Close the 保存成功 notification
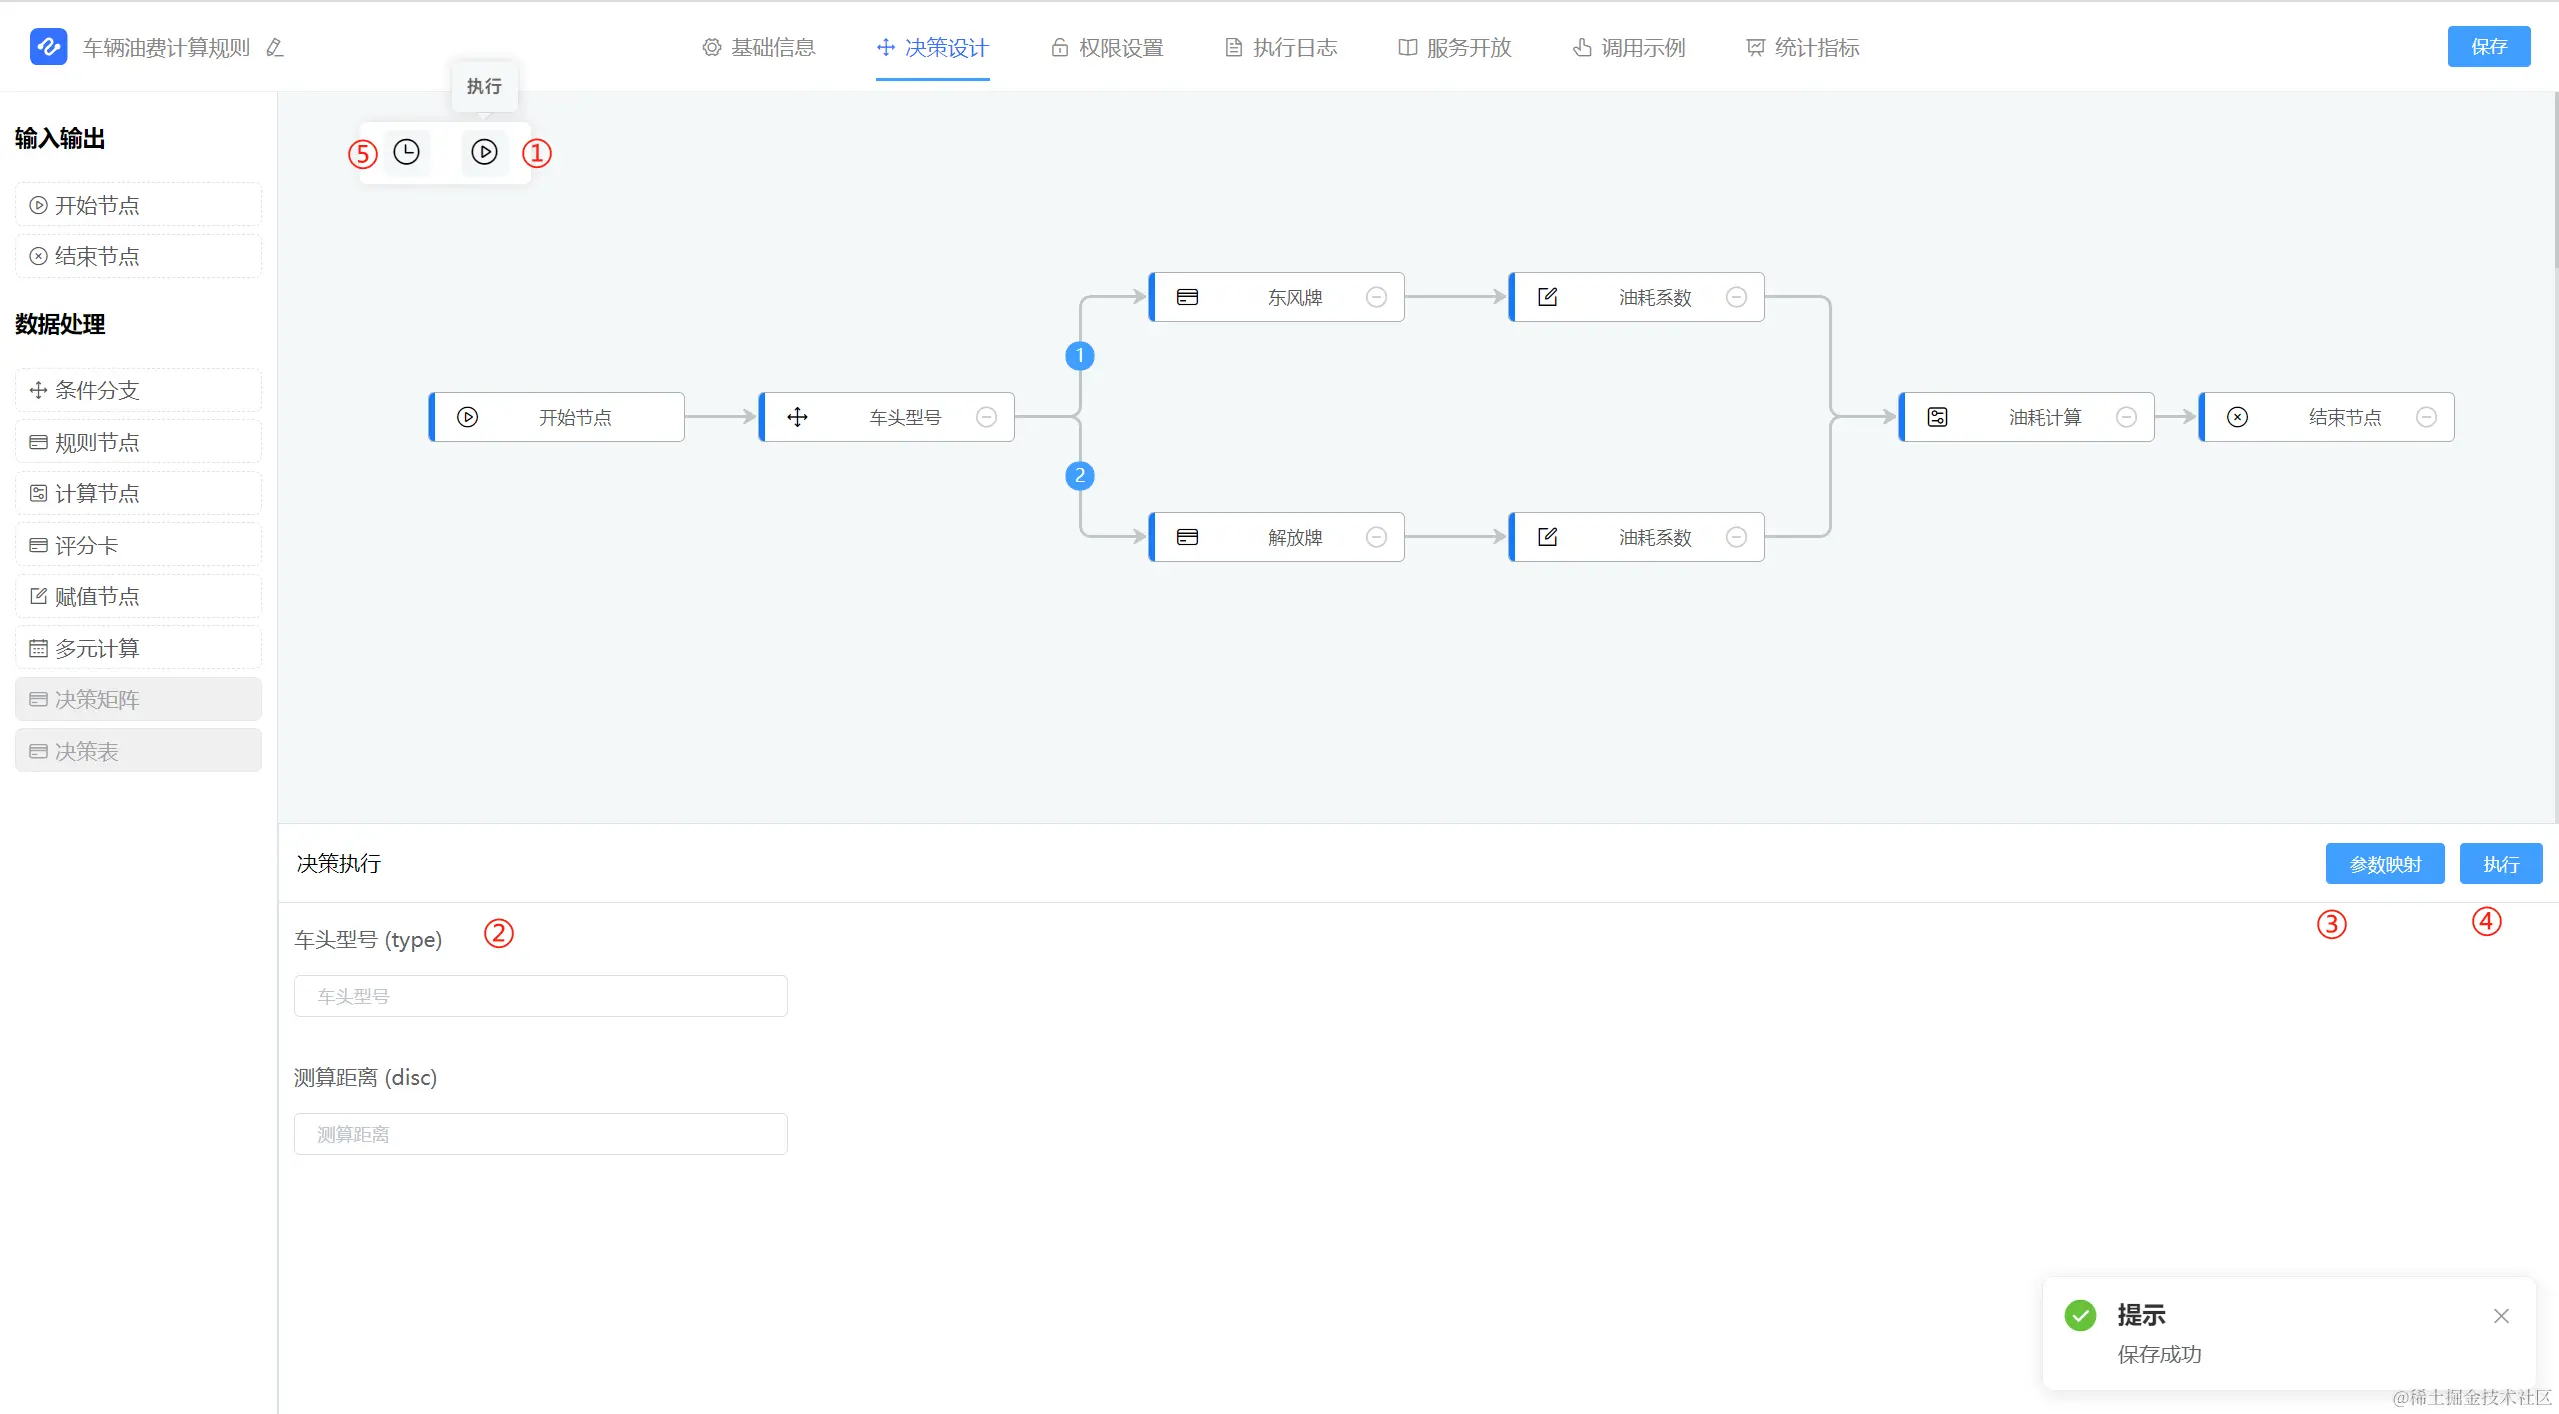The height and width of the screenshot is (1414, 2559). [2501, 1316]
